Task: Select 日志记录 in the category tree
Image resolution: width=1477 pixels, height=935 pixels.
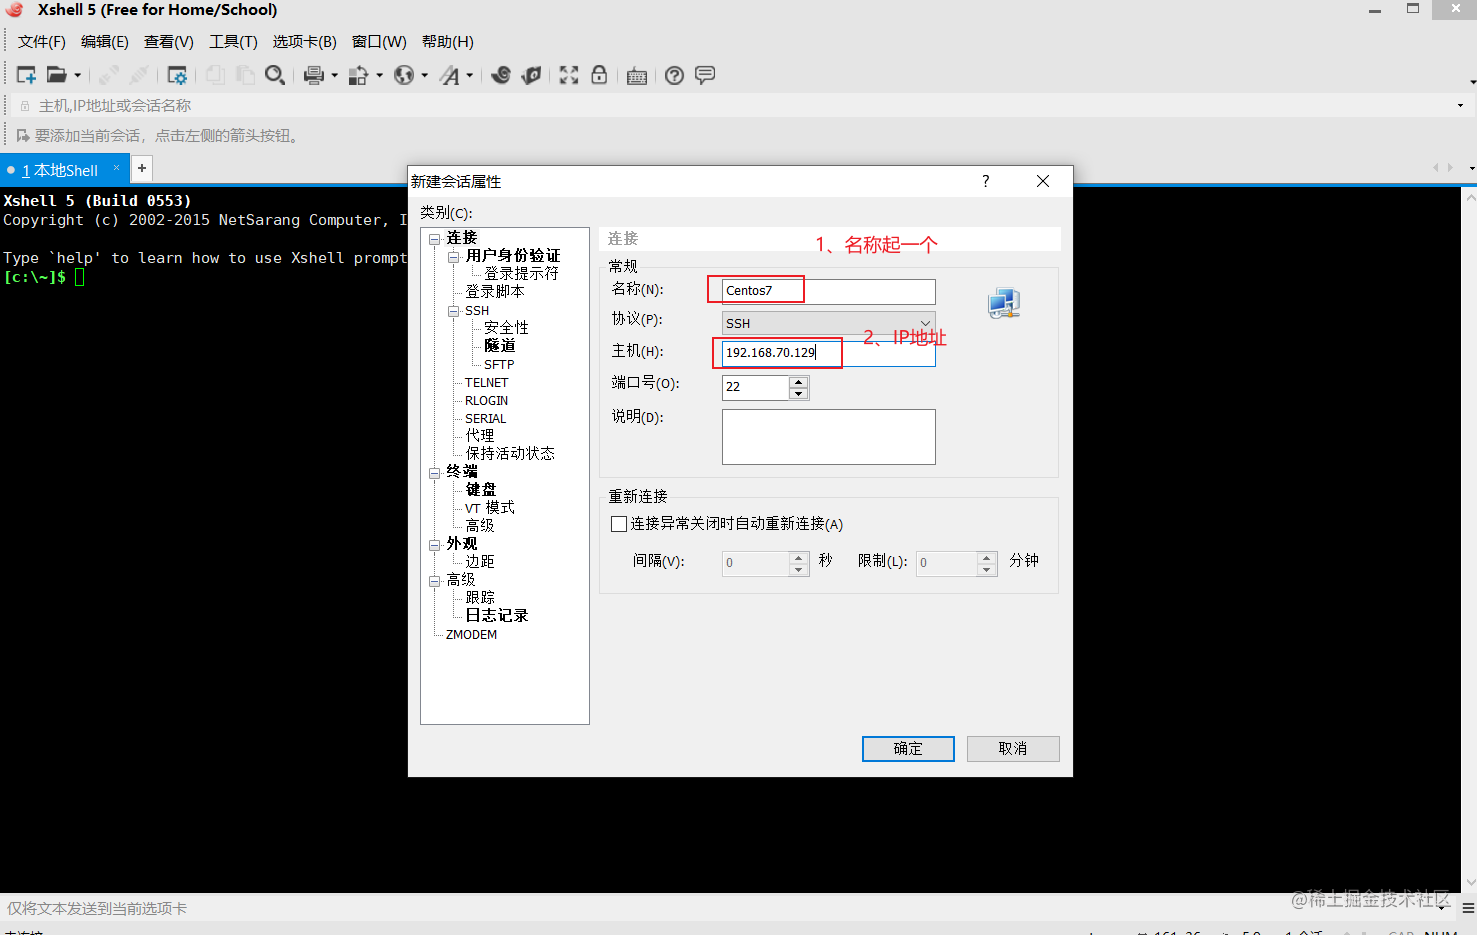Action: click(x=497, y=616)
